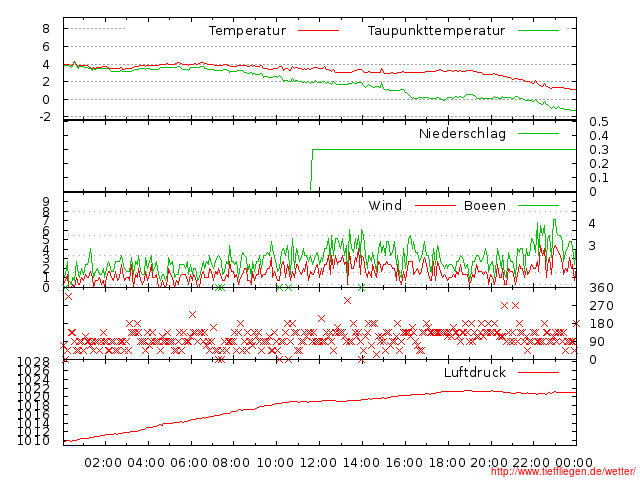Click the Taupunkttemperatur legend label
640x480 pixels.
[436, 31]
